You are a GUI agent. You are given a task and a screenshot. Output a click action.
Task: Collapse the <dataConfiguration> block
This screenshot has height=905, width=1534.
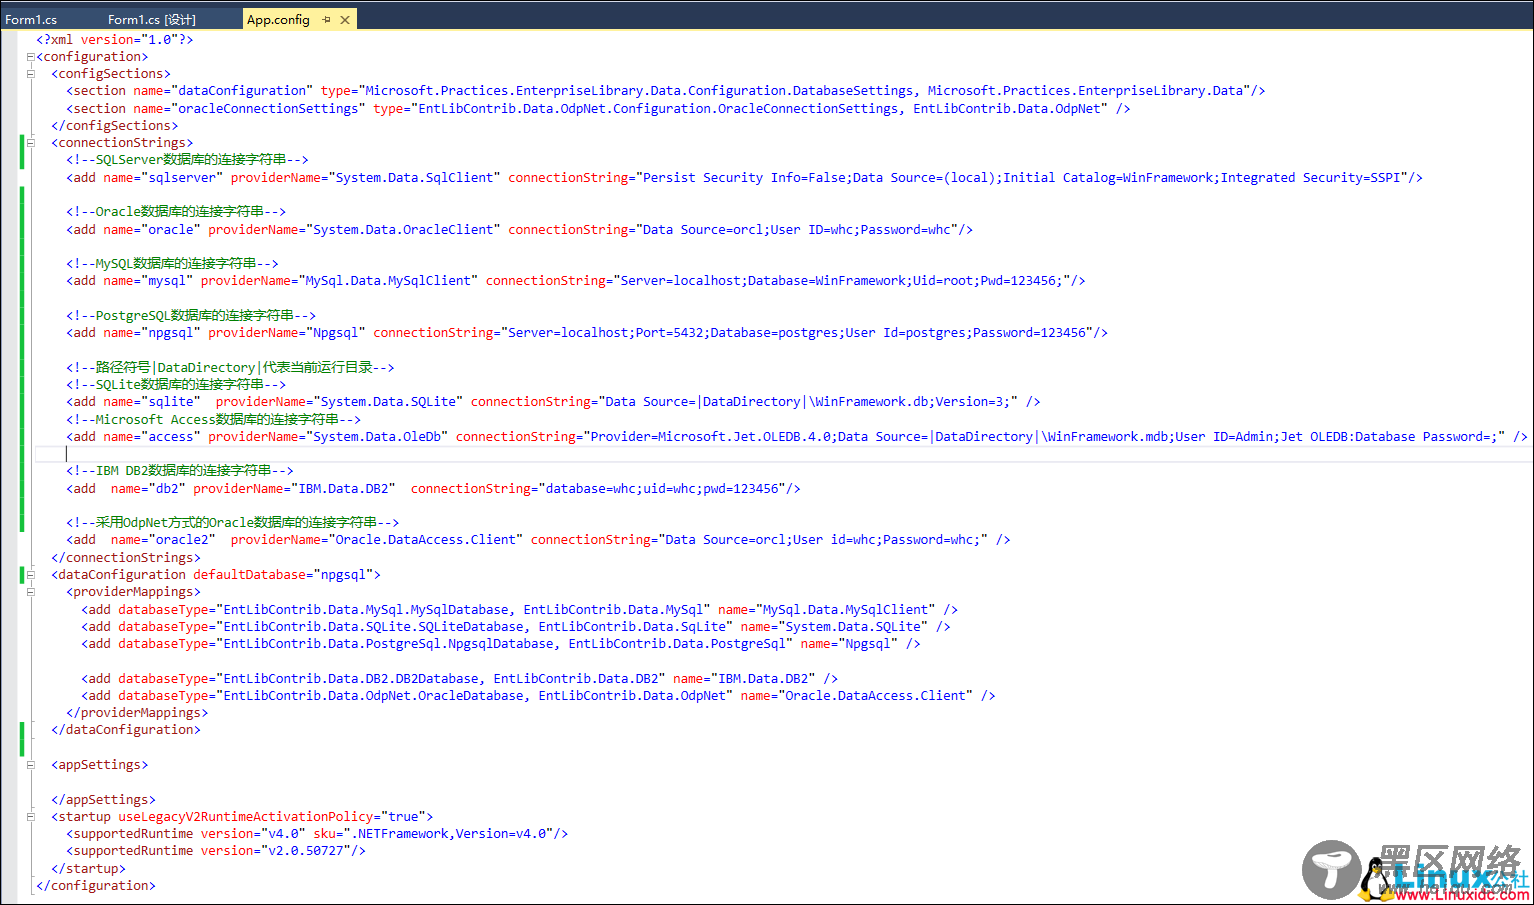pyautogui.click(x=30, y=575)
